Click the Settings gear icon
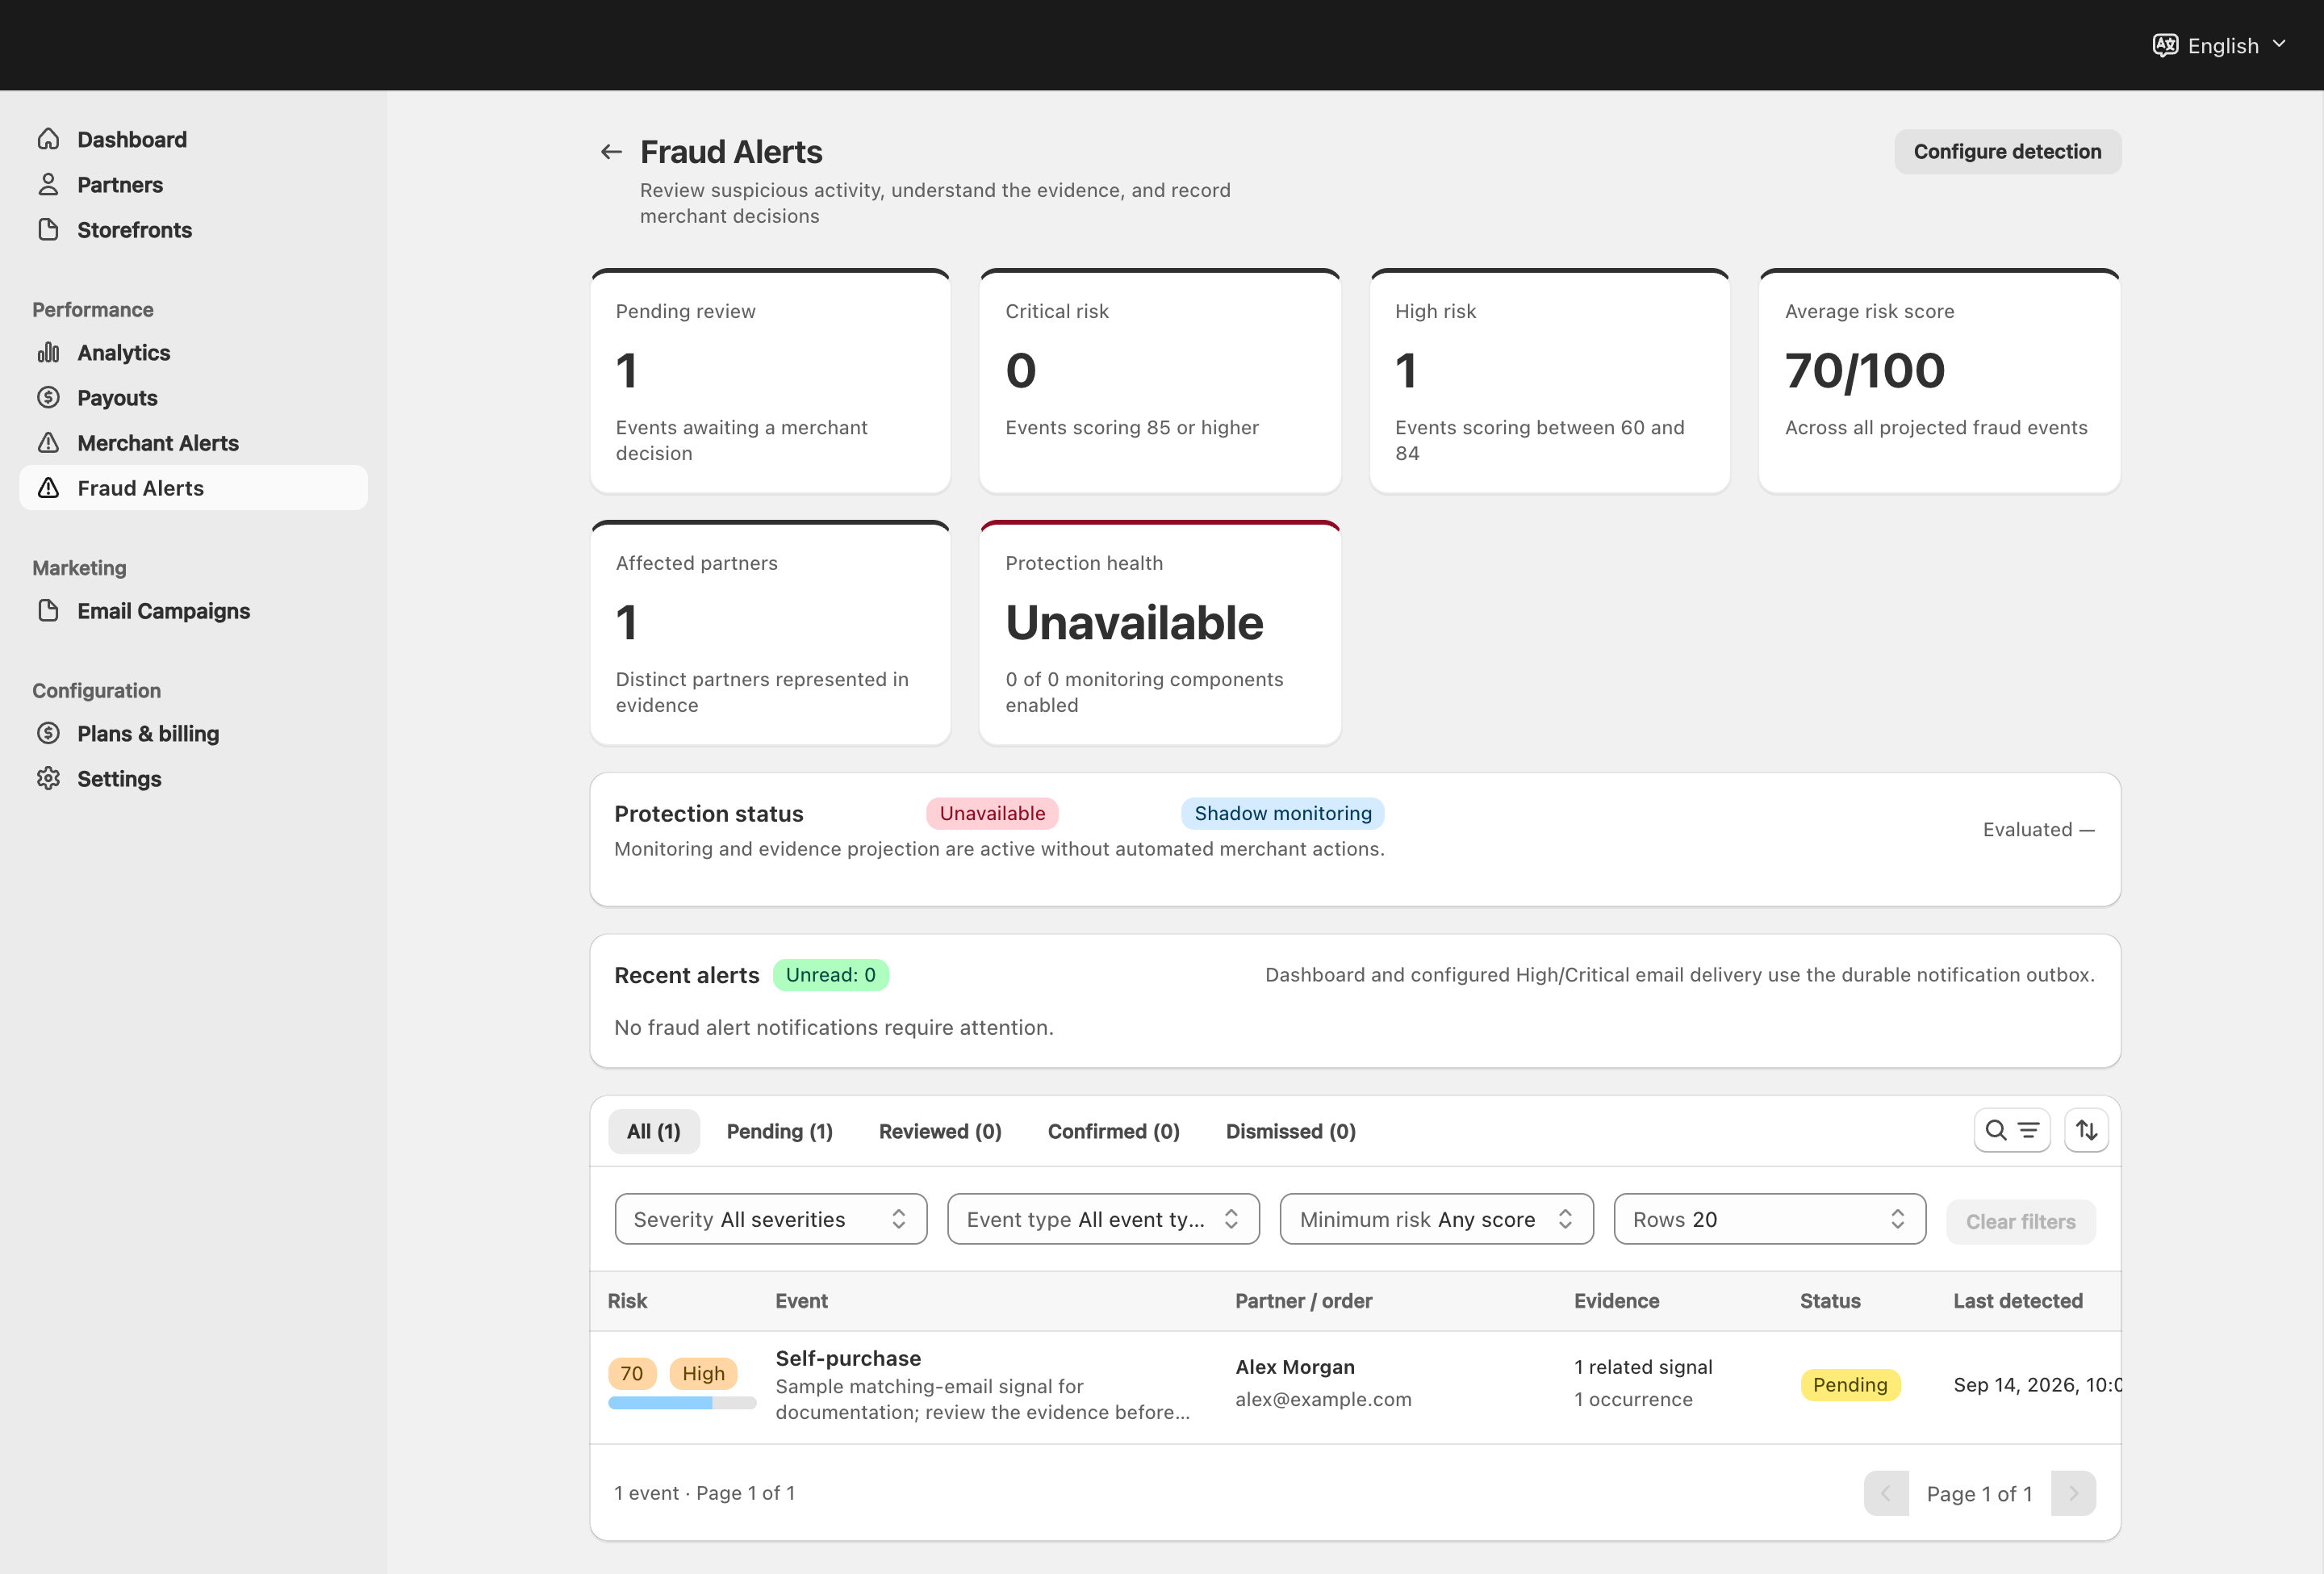Image resolution: width=2324 pixels, height=1574 pixels. (48, 778)
